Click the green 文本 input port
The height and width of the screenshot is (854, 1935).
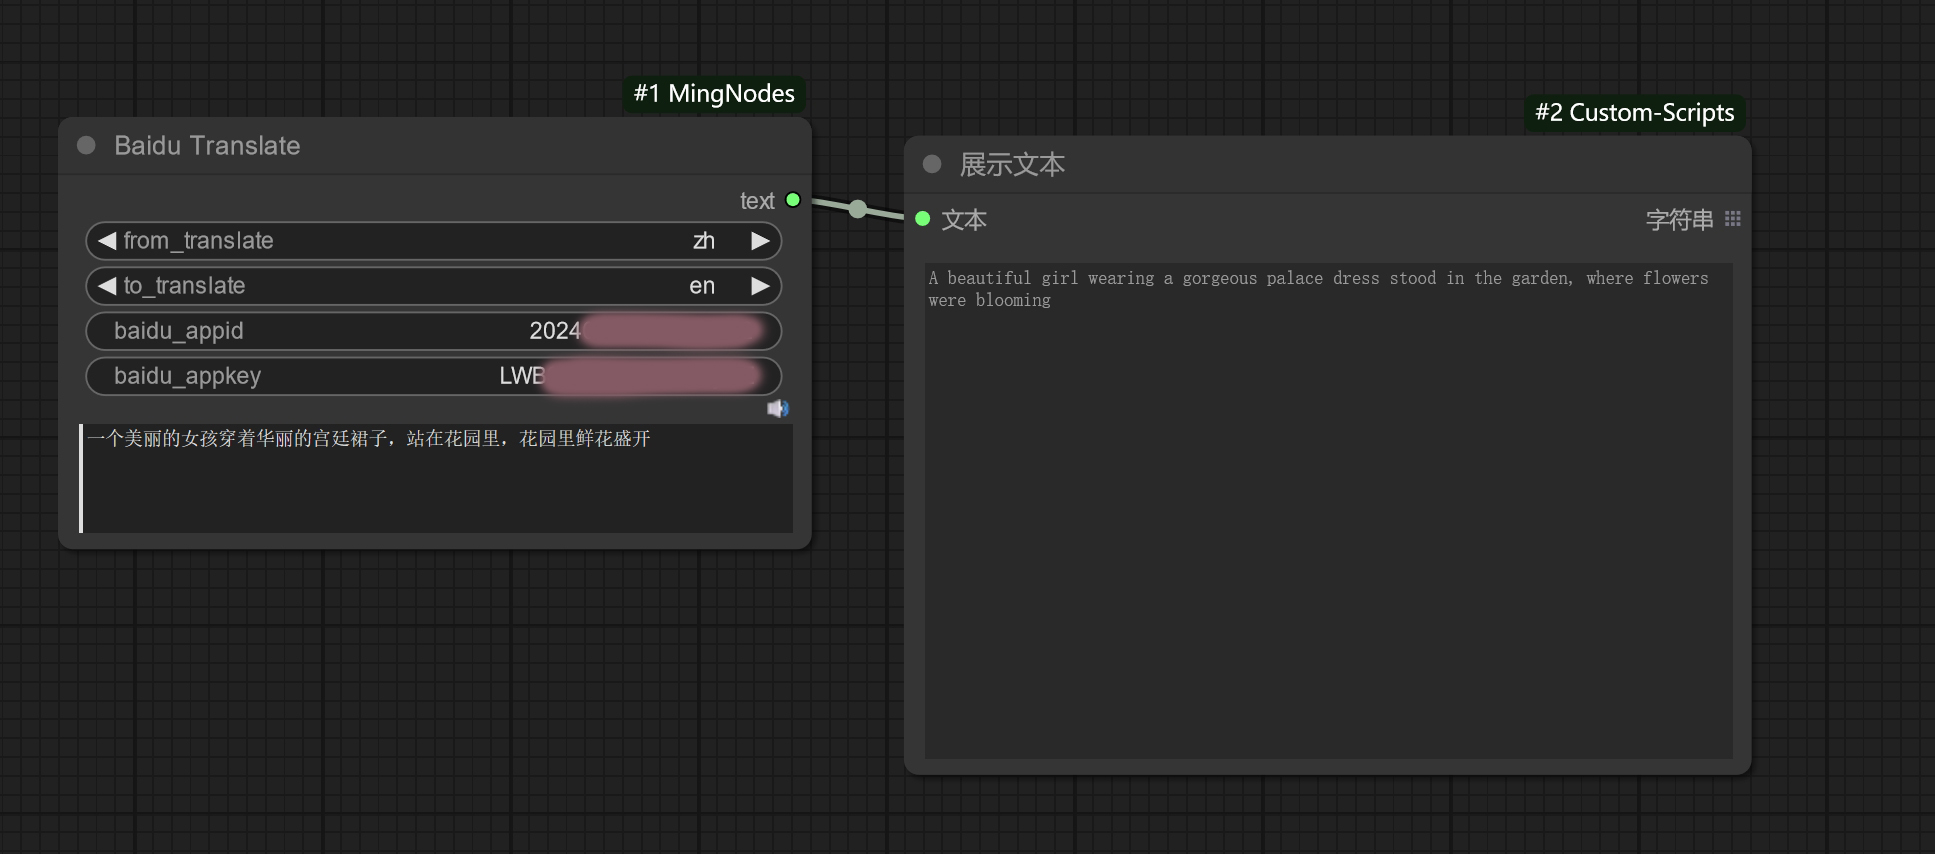coord(923,219)
